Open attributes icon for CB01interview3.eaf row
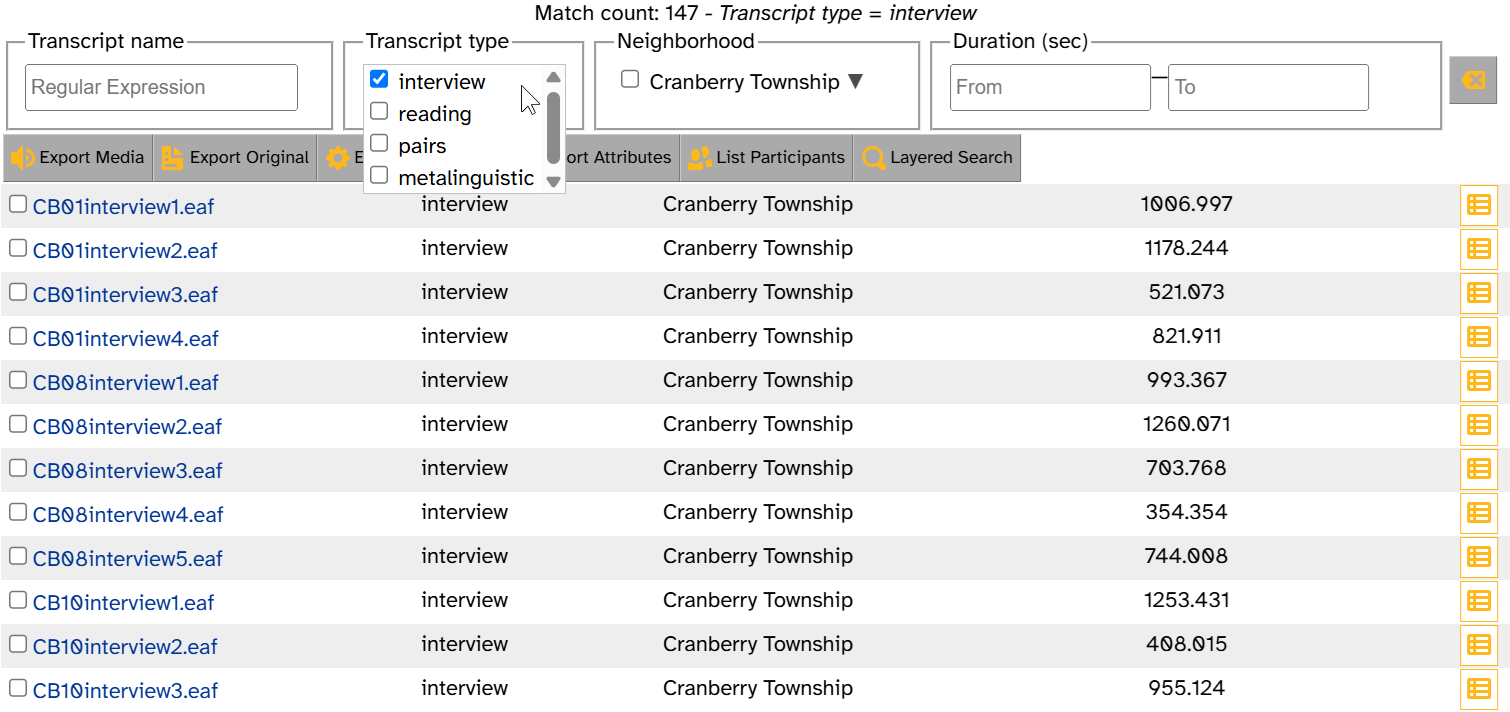Viewport: 1510px width, 712px height. click(1479, 293)
